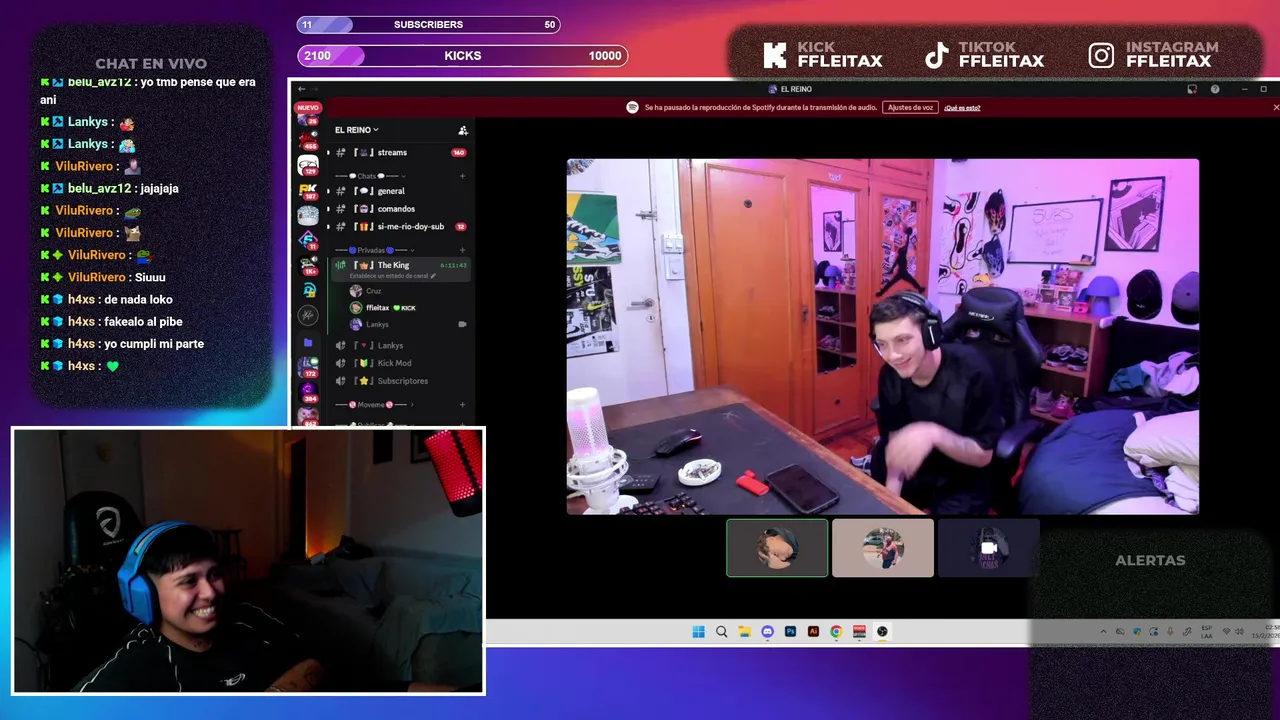Open File Explorer from the taskbar
The width and height of the screenshot is (1280, 720).
[x=744, y=632]
